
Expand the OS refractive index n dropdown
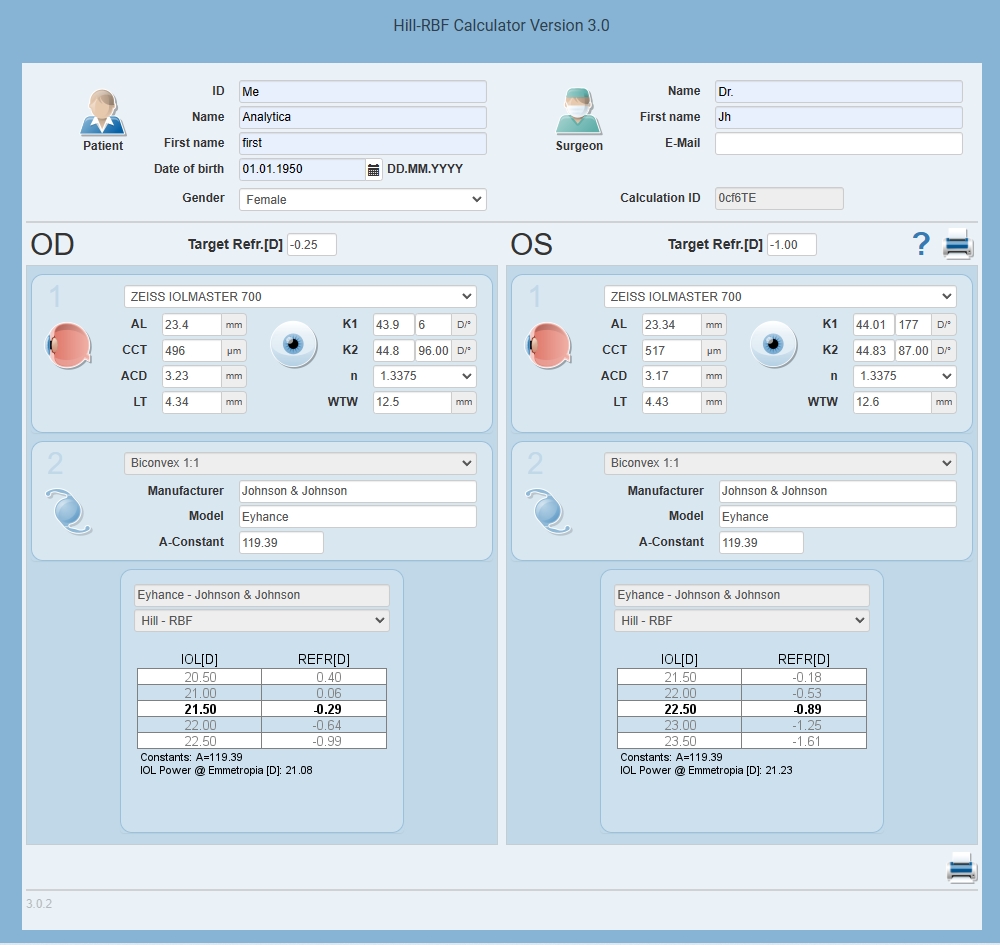[904, 376]
